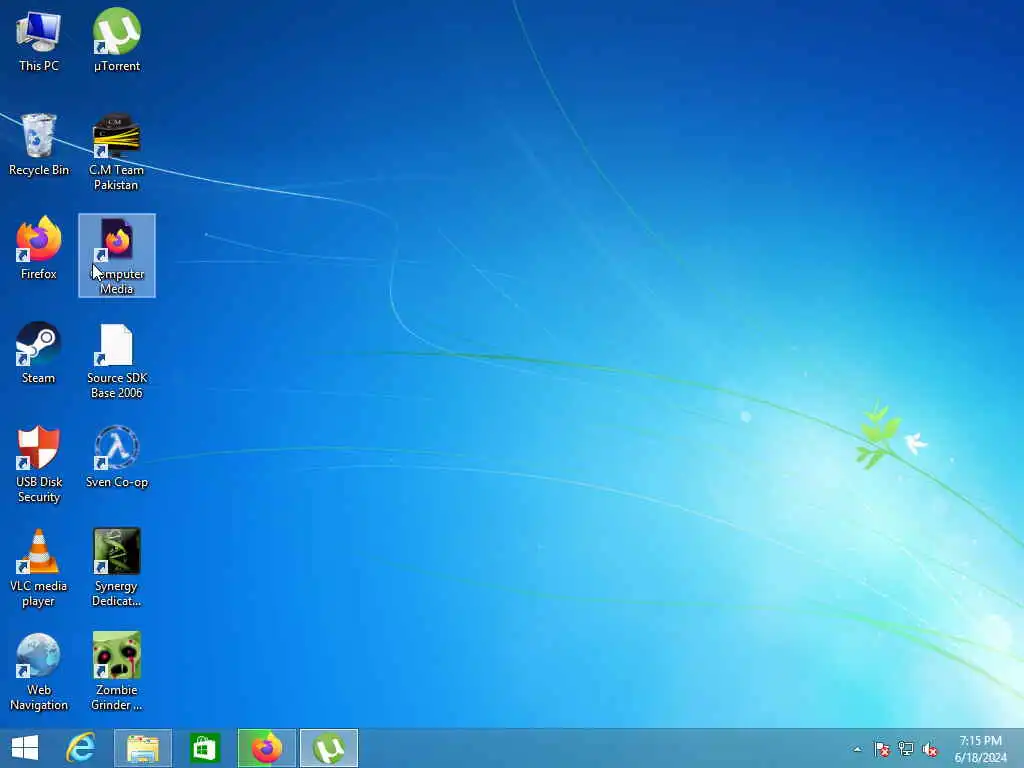Switch to Firefox in the taskbar
Image resolution: width=1024 pixels, height=768 pixels.
[x=266, y=748]
